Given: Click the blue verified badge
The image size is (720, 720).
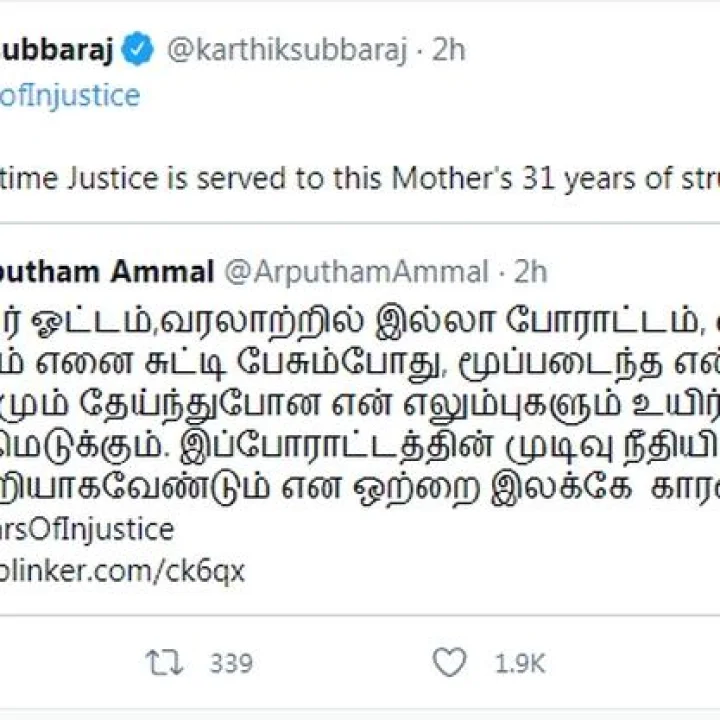Looking at the screenshot, I should (137, 51).
